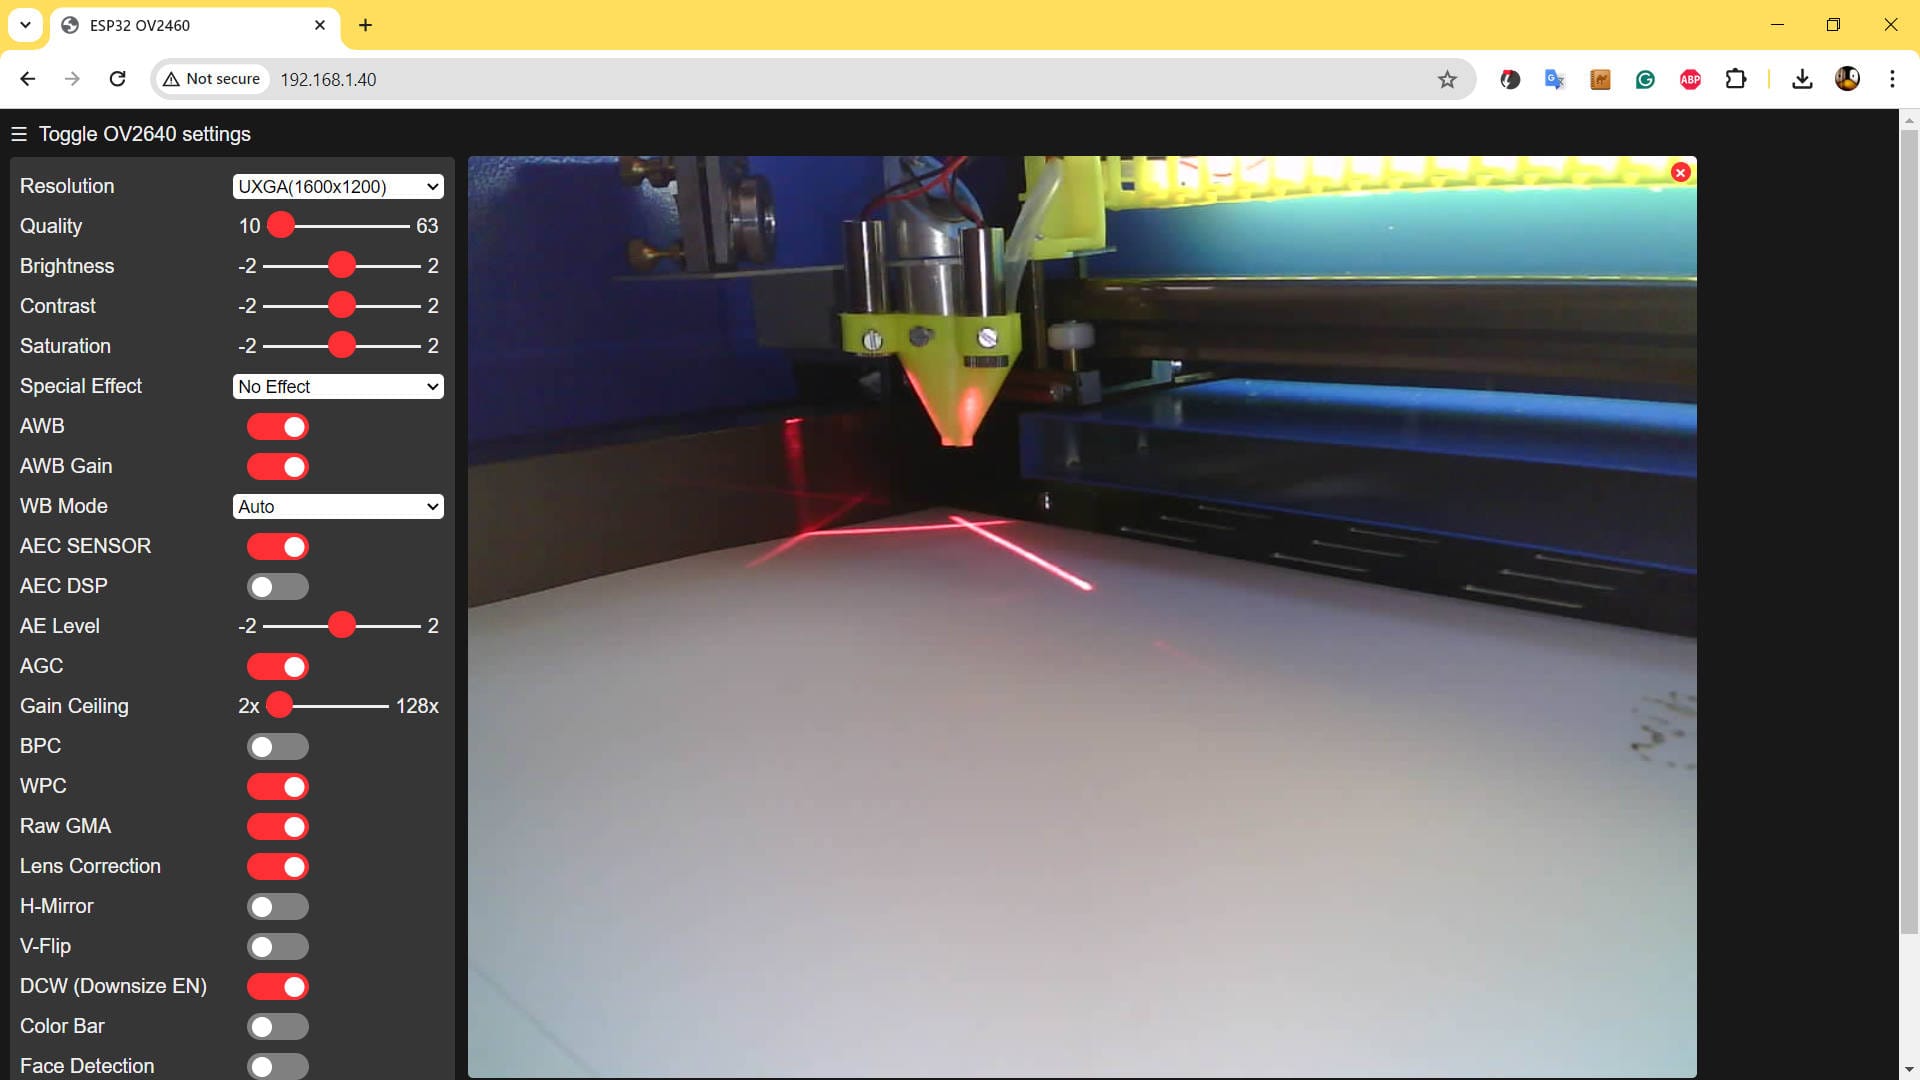Open the ABP adblock extension icon
Screen dimensions: 1920x1080
[x=1690, y=79]
